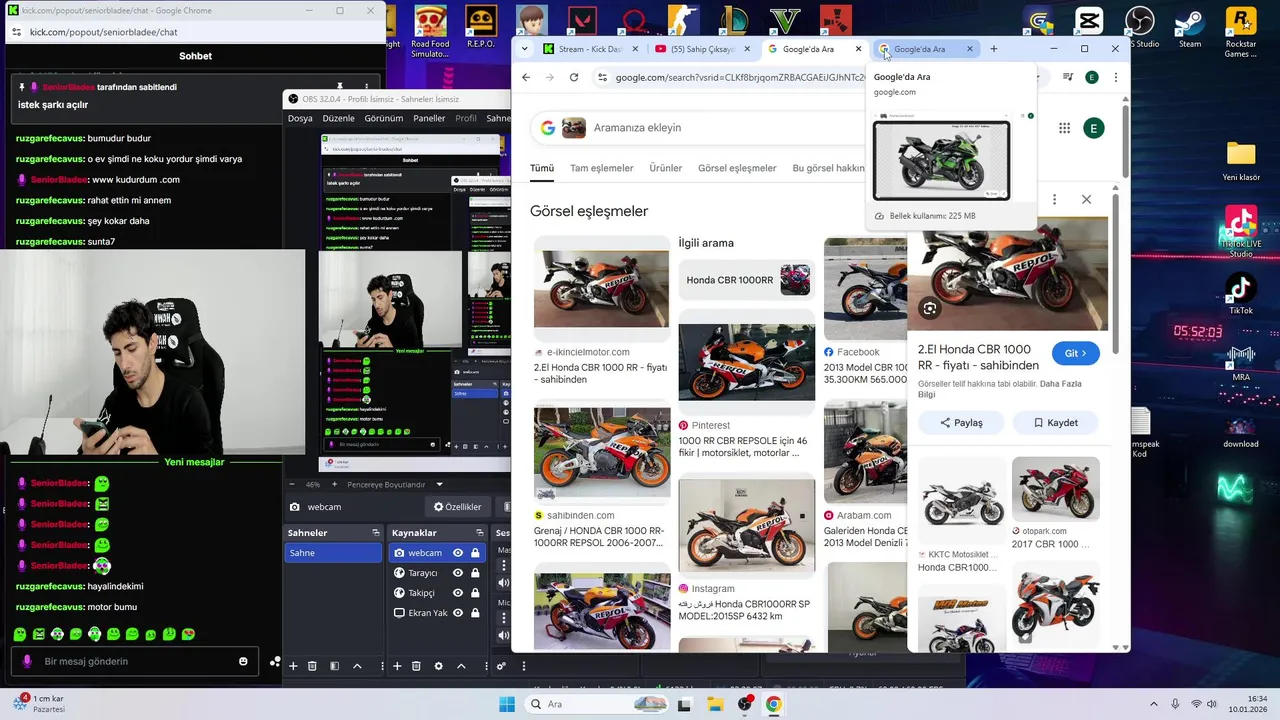Open the OBS Paneller menu

tap(429, 118)
